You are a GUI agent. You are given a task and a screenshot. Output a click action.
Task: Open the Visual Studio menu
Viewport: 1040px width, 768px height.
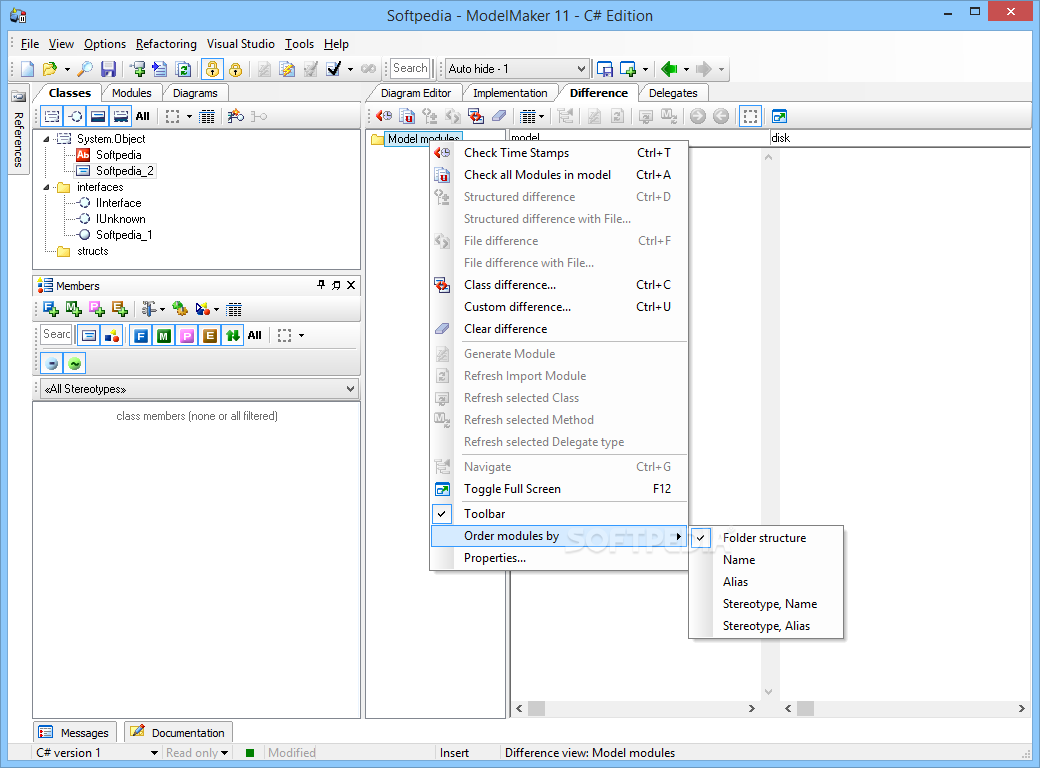coord(240,44)
